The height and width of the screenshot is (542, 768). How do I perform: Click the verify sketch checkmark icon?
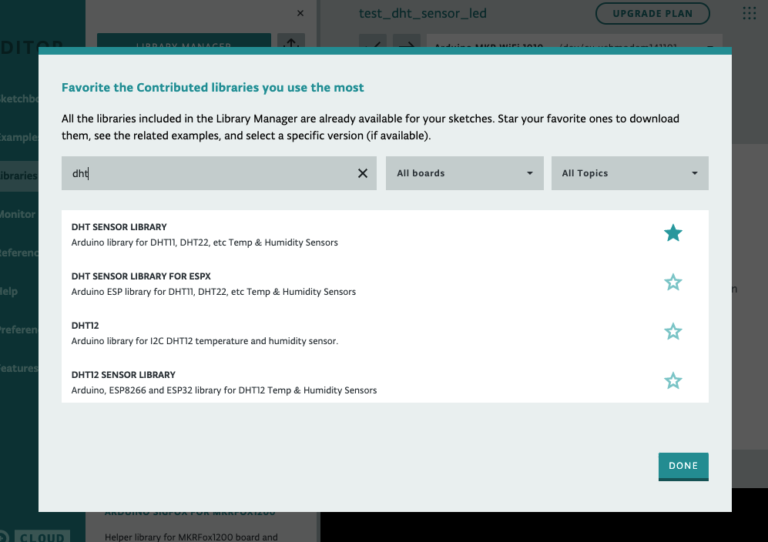[x=372, y=44]
